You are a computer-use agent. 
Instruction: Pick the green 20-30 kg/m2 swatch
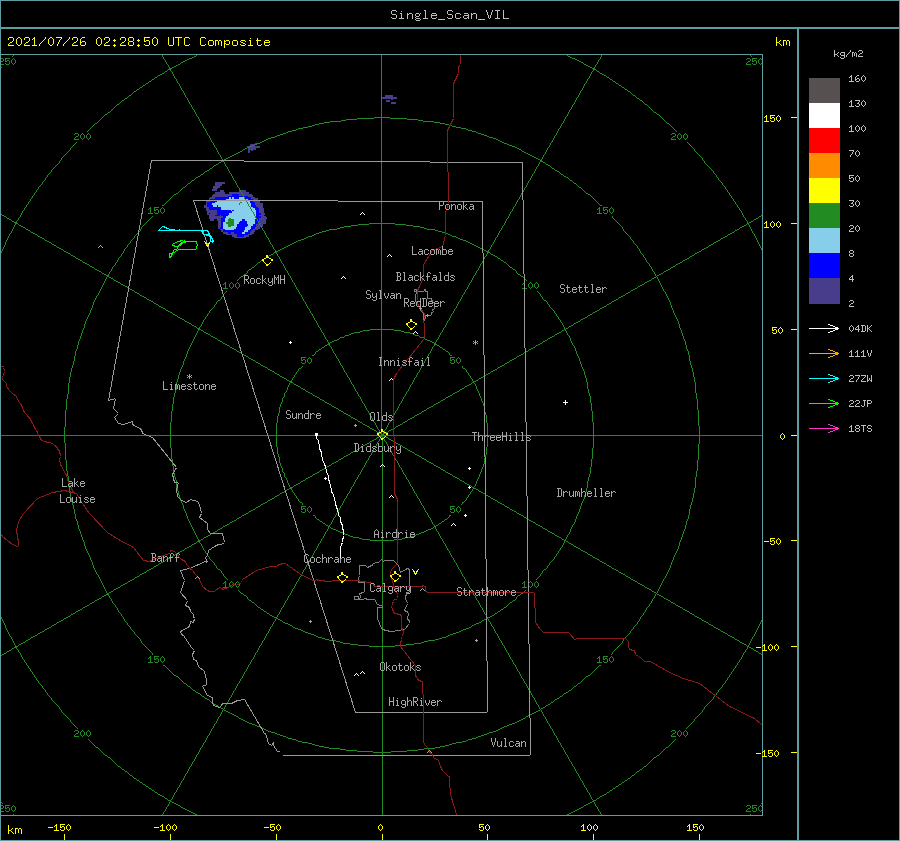coord(824,216)
